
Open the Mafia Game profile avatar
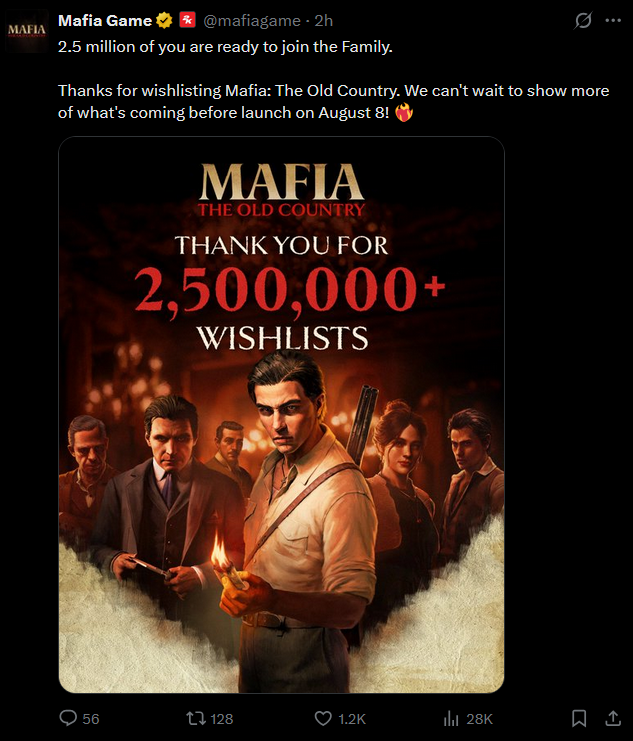point(26,30)
